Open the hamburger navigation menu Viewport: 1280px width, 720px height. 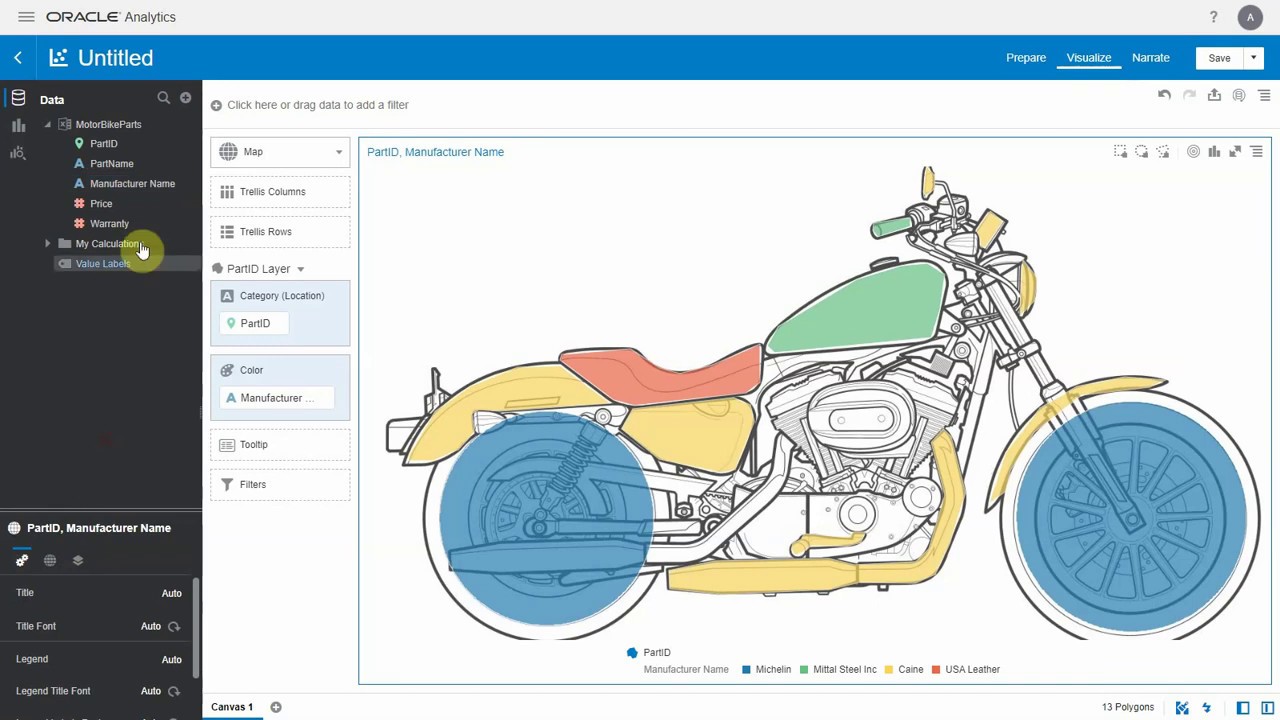(26, 17)
